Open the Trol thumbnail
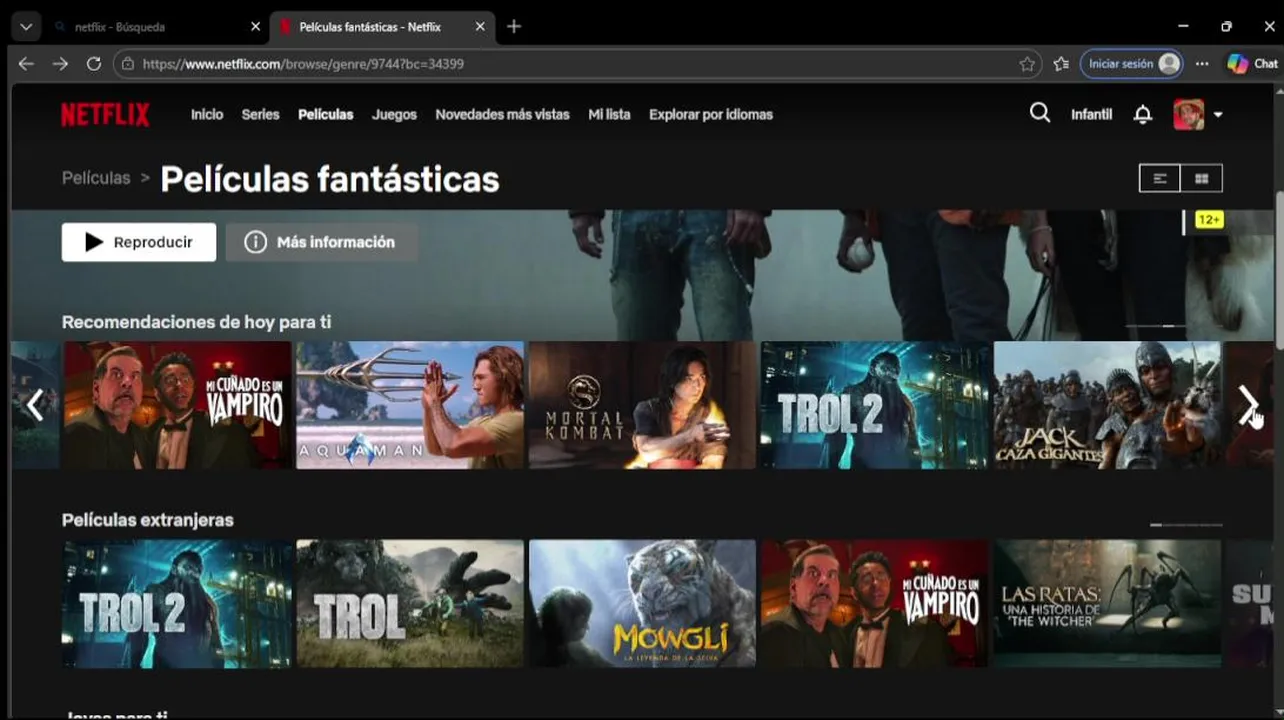 (x=410, y=604)
